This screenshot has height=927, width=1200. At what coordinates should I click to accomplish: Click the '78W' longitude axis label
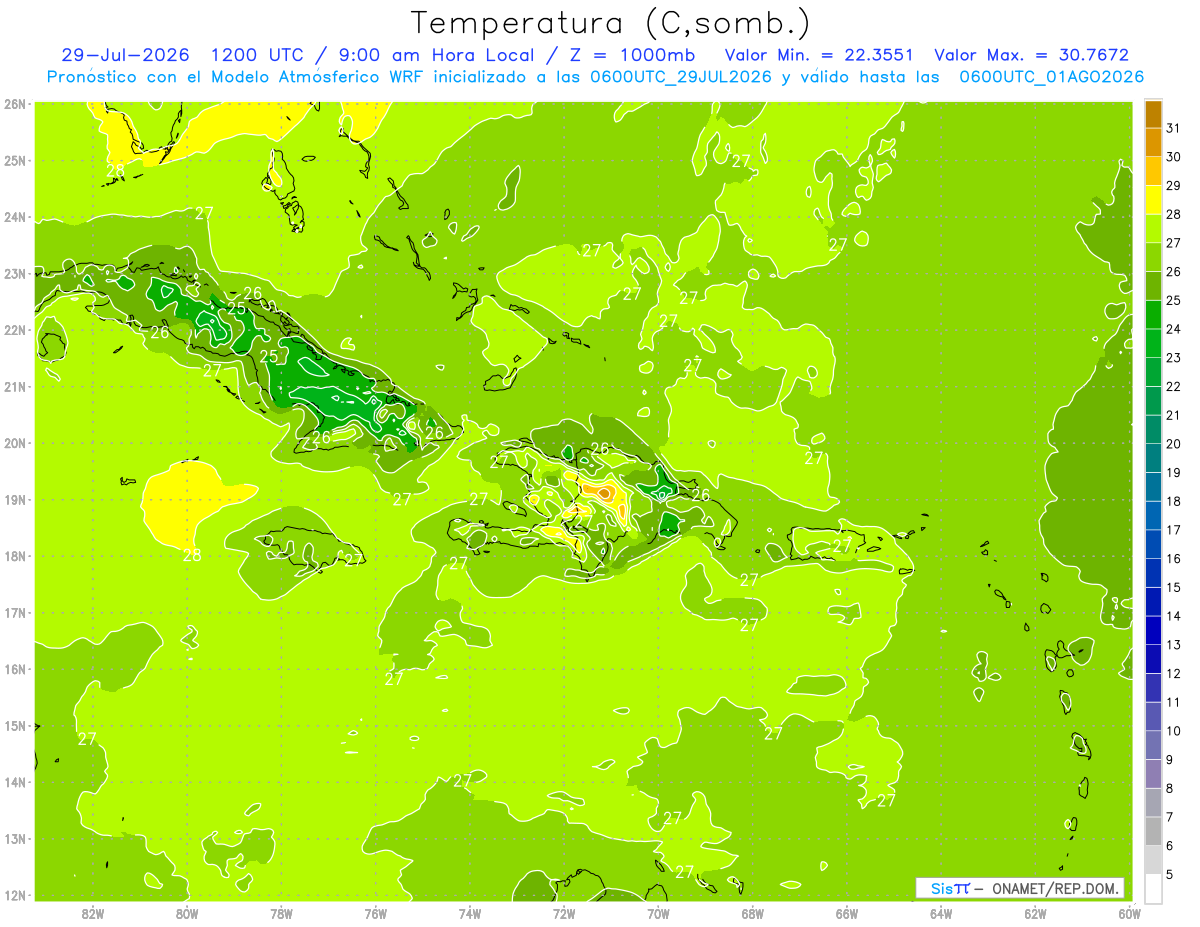tap(281, 913)
